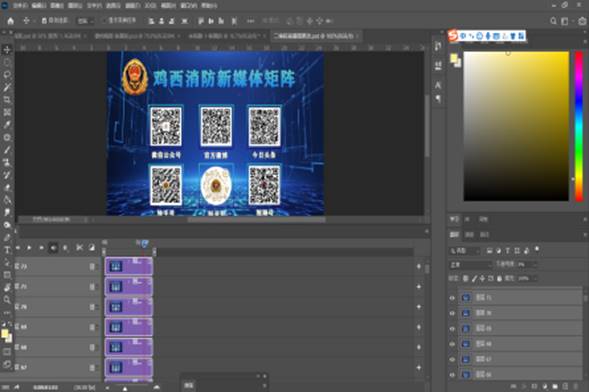Open the layer Fill slider arrow
This screenshot has width=589, height=392.
[x=535, y=279]
